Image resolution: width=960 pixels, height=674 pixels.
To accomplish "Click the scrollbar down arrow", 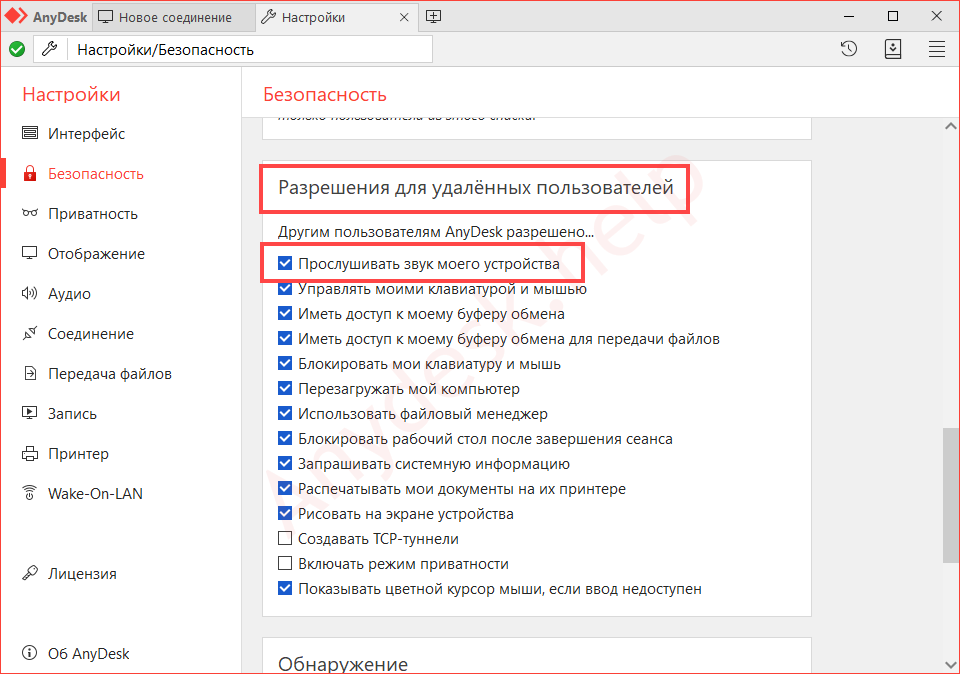I will [950, 664].
